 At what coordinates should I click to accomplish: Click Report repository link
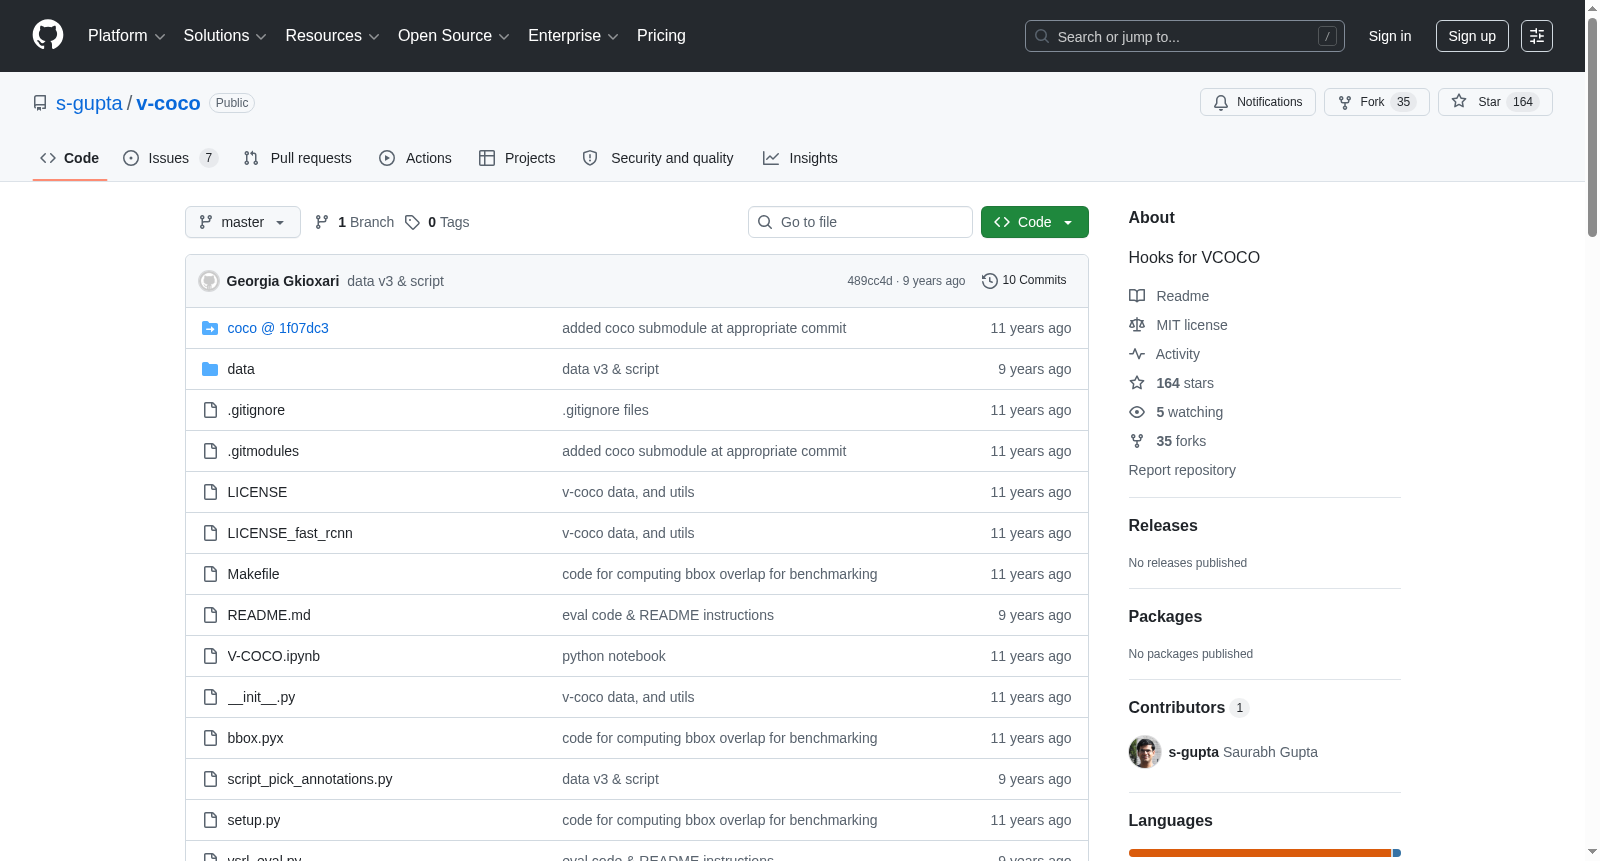click(1182, 470)
